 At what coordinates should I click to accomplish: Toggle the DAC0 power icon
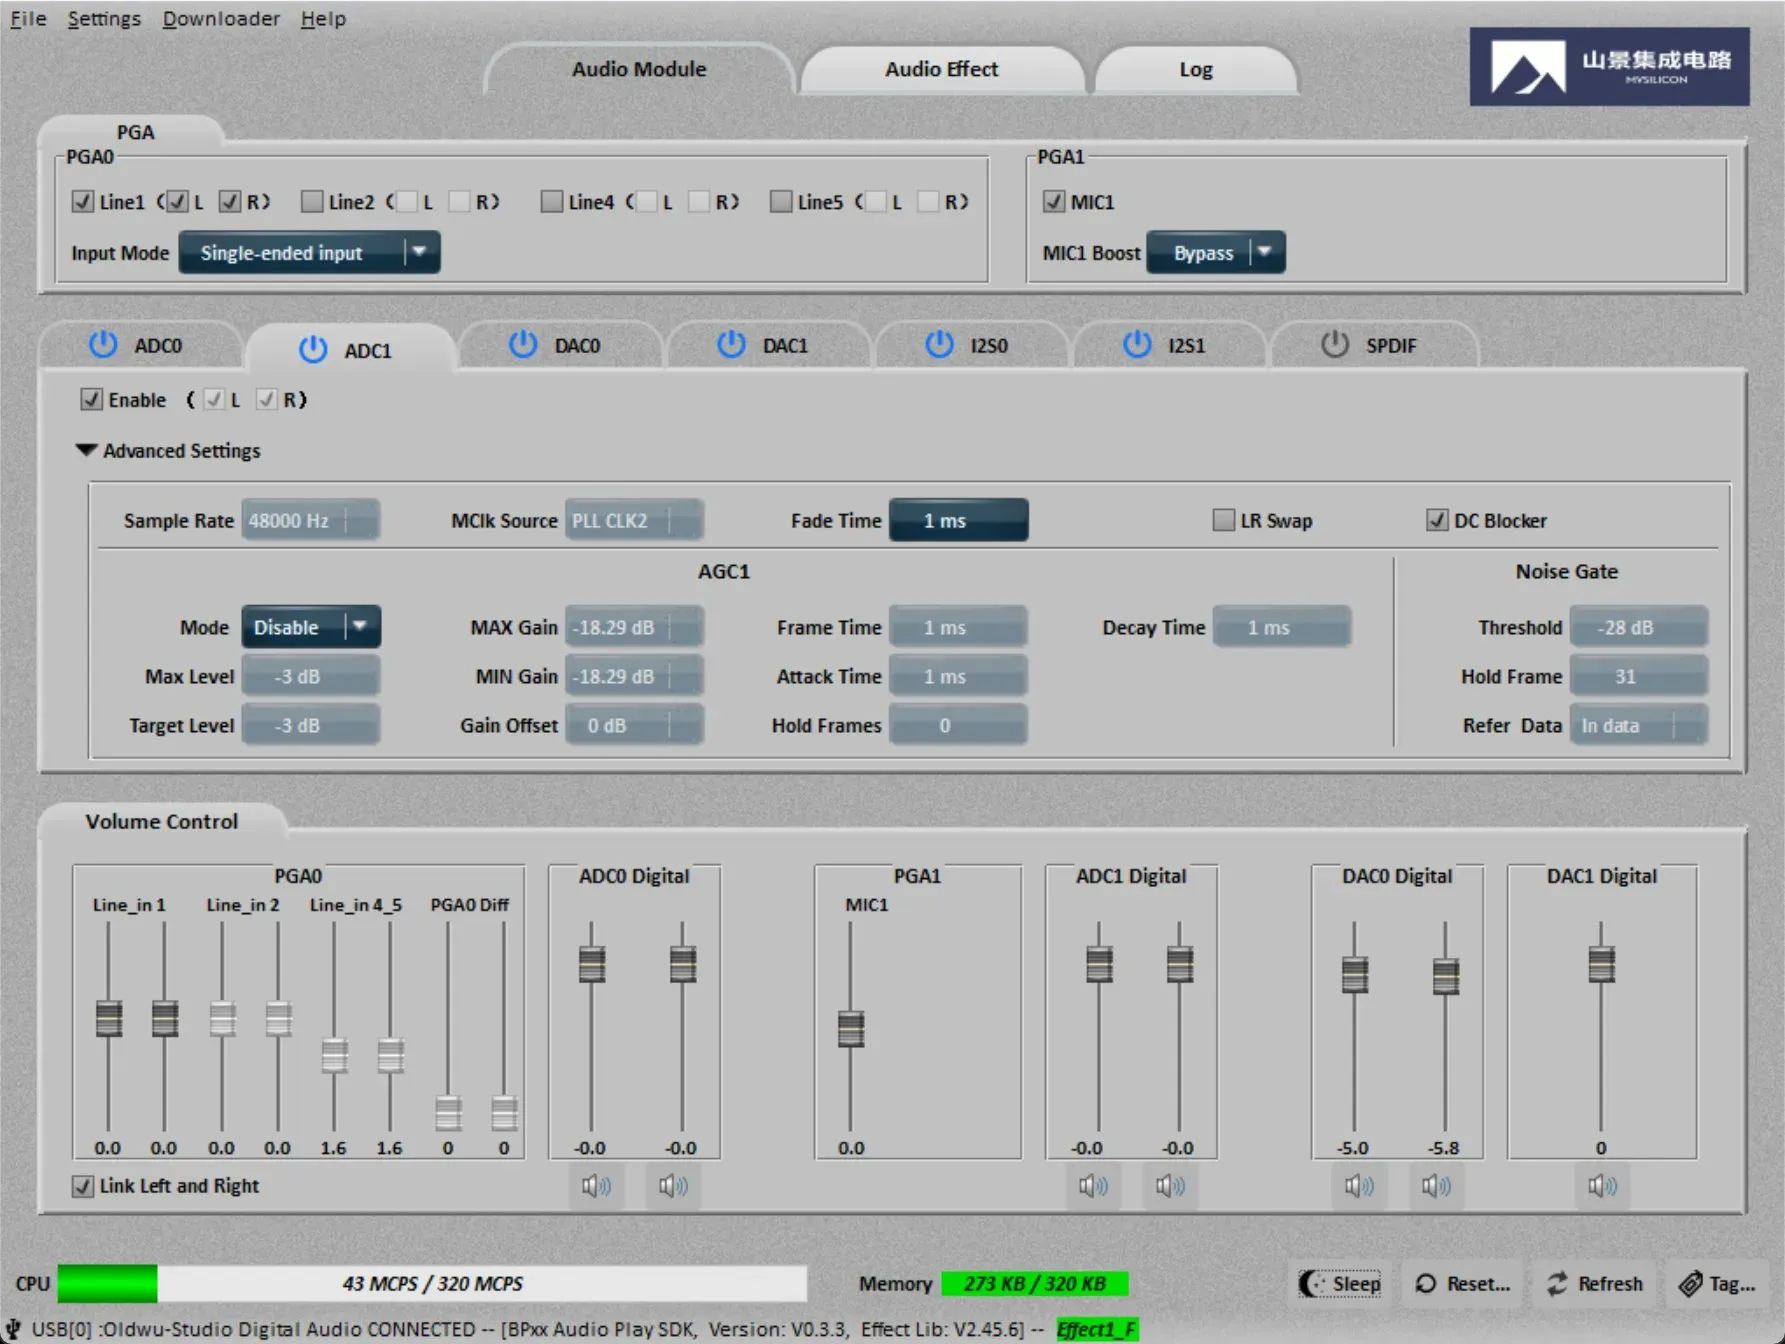(523, 345)
